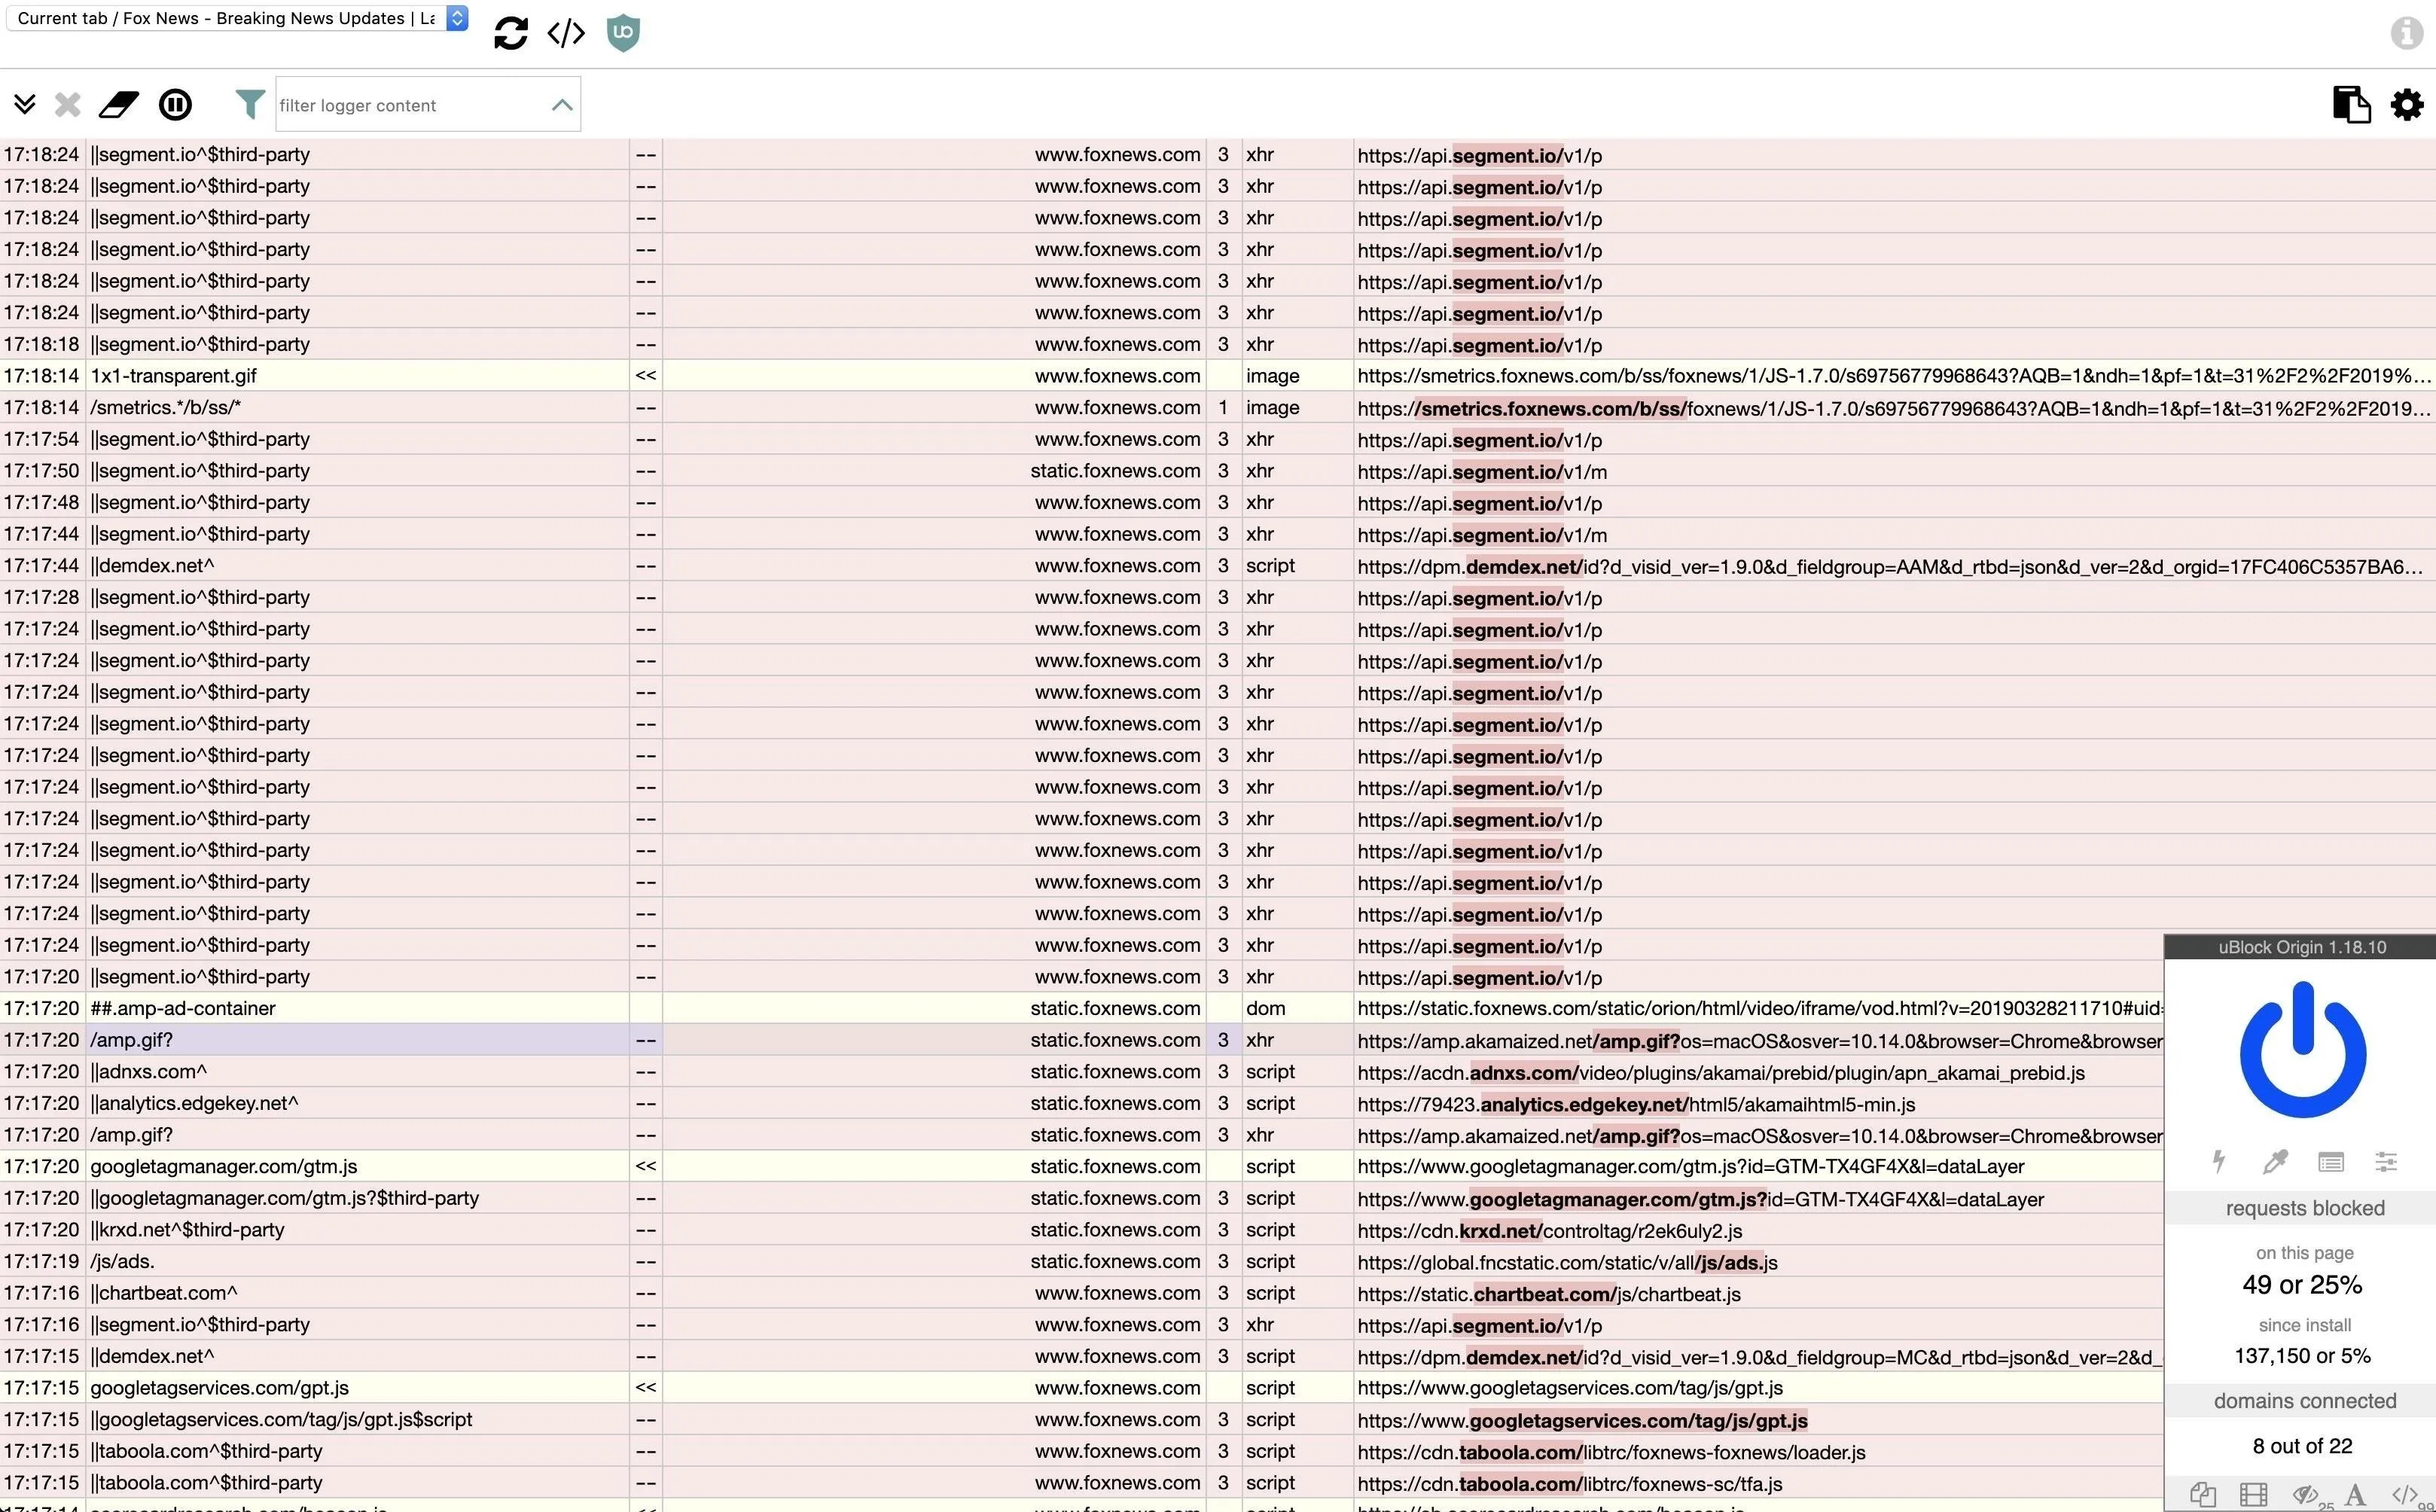Click the 49 or 25% on-this-page statistic
The height and width of the screenshot is (1512, 2436).
2302,1285
